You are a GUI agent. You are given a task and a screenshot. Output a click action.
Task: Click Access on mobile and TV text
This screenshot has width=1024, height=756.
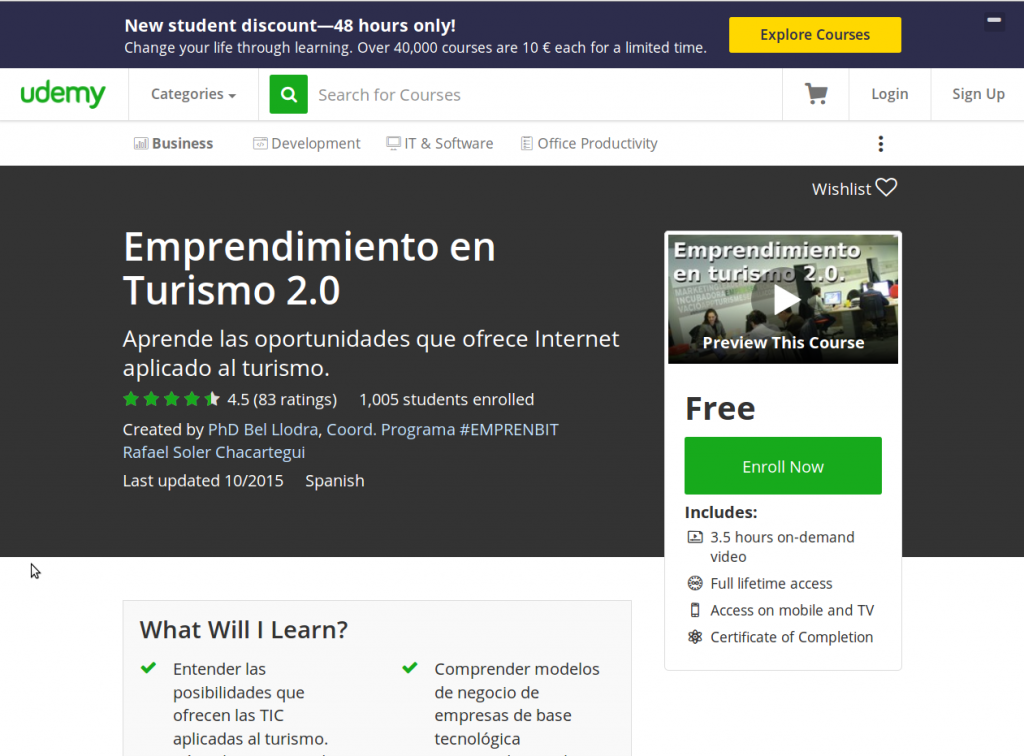[x=792, y=610]
